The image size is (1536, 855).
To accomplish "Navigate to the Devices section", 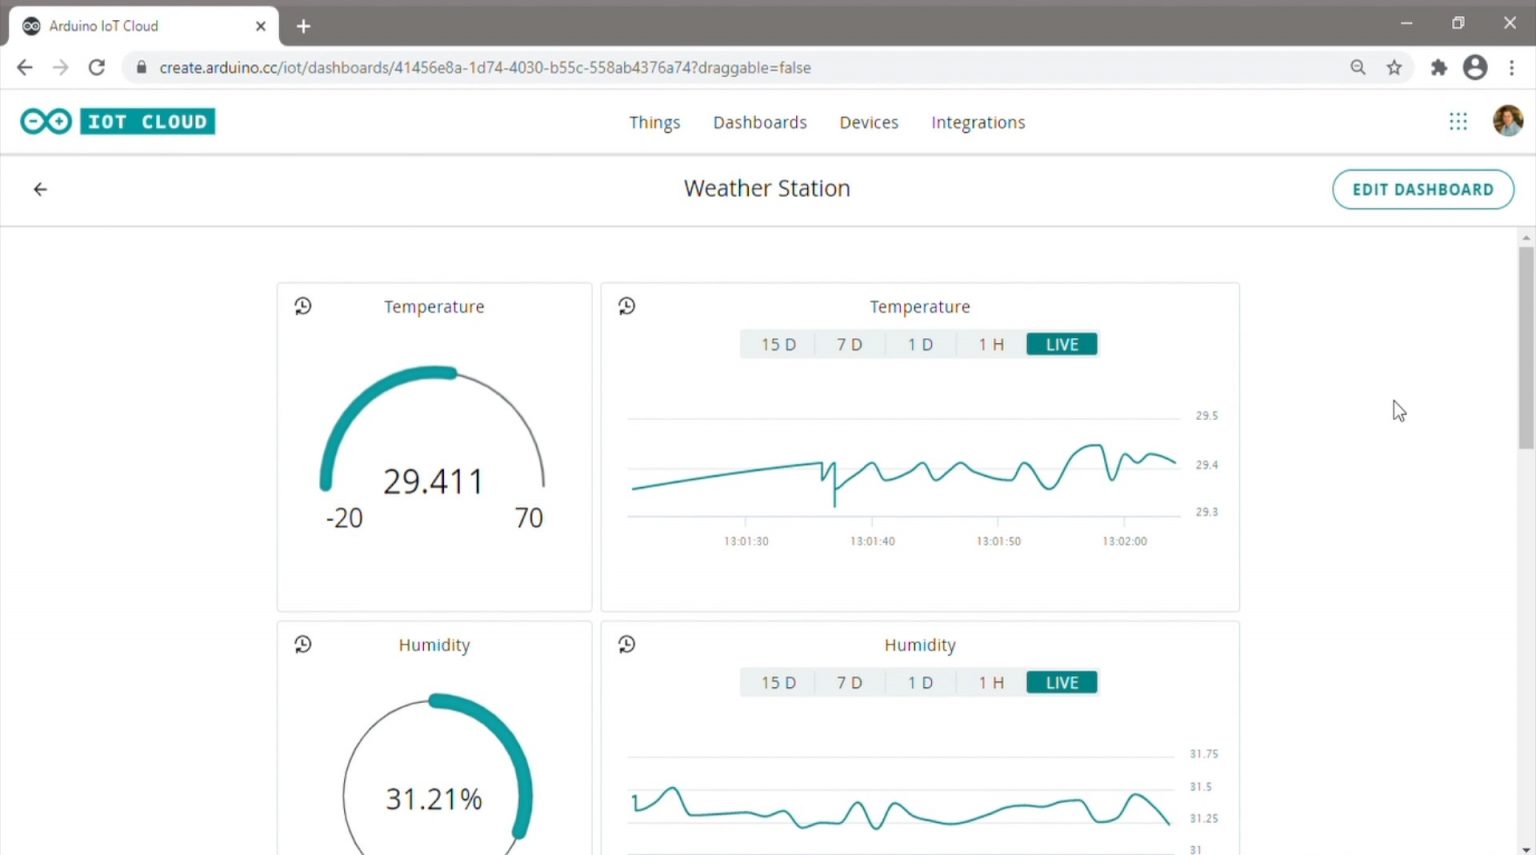I will pos(868,121).
